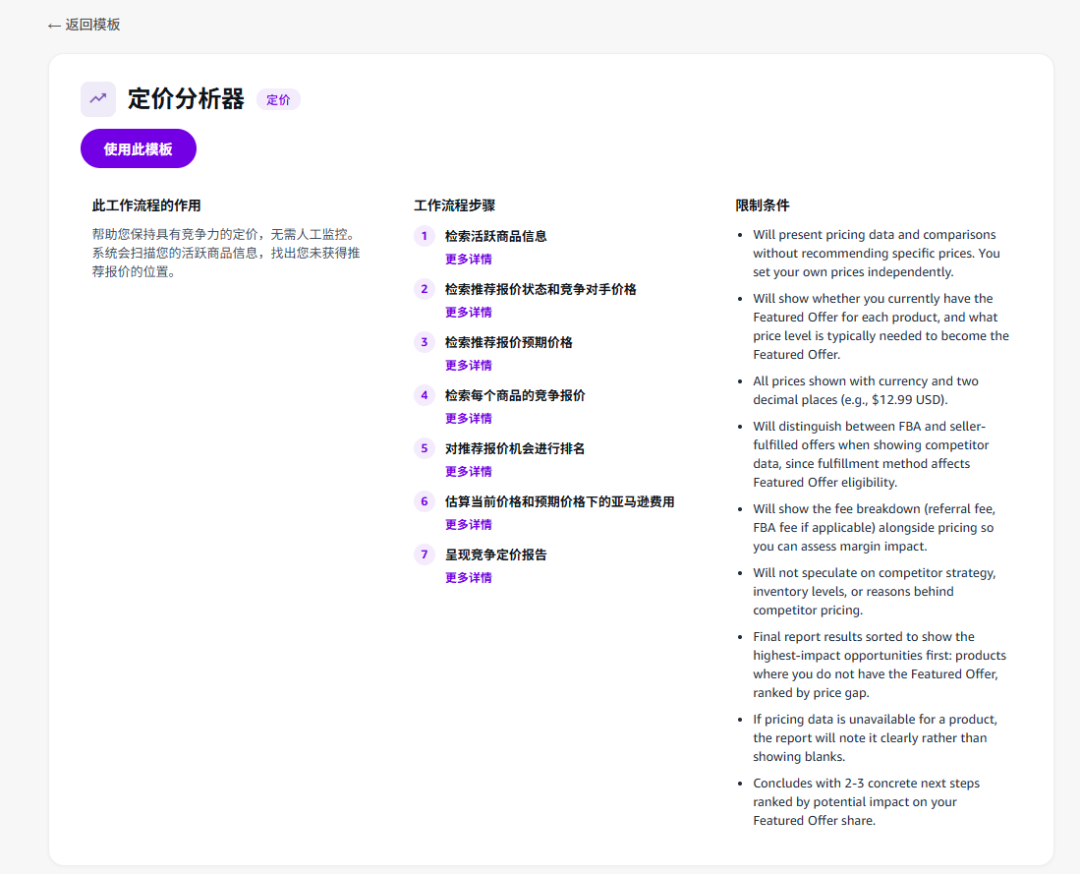Open 更多详情 under 对推荐报价机会进行排名

(468, 471)
